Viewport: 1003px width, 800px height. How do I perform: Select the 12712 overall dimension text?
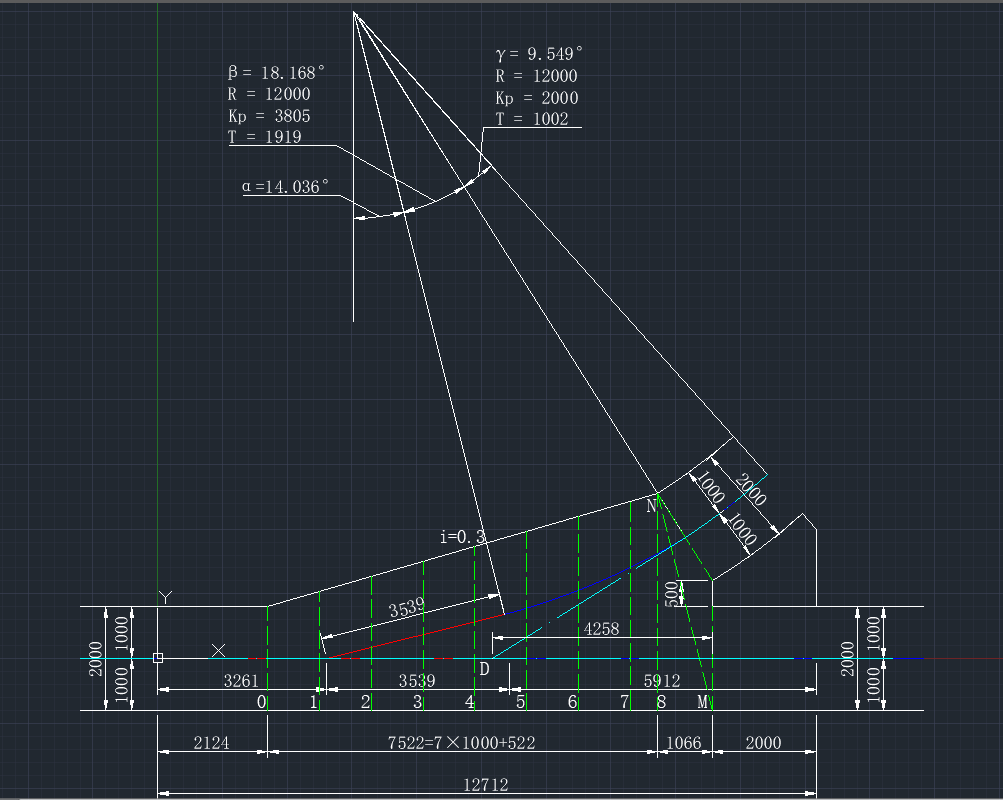click(x=488, y=785)
